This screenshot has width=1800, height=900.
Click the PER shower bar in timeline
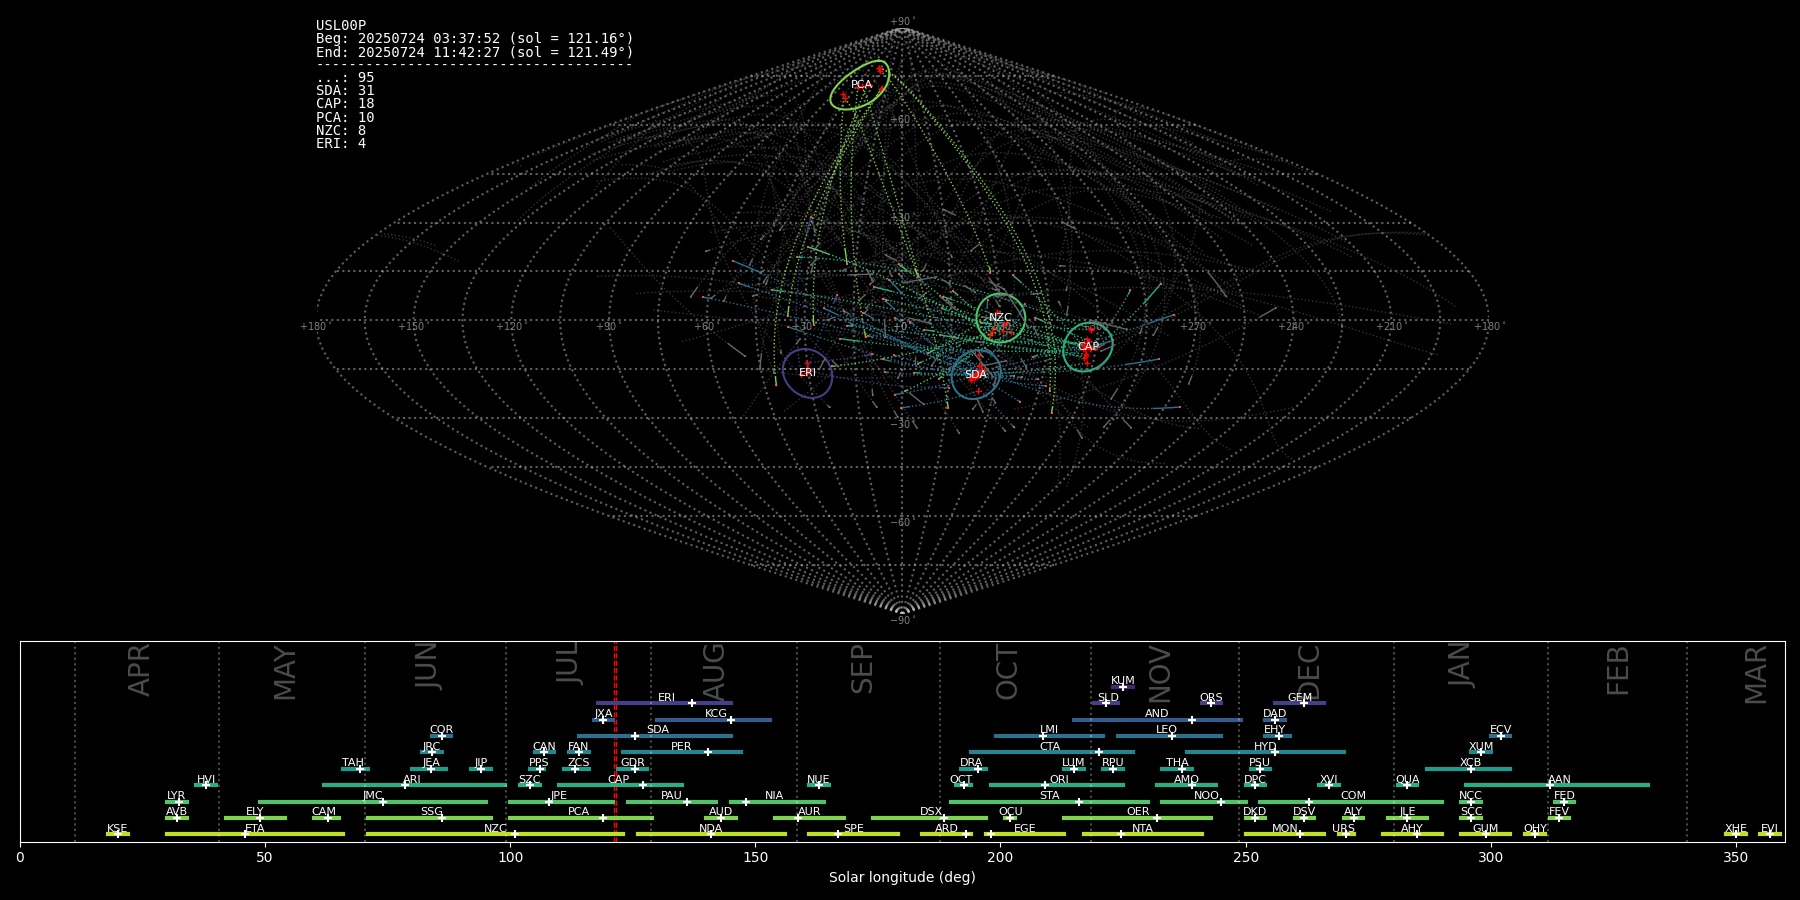(682, 752)
